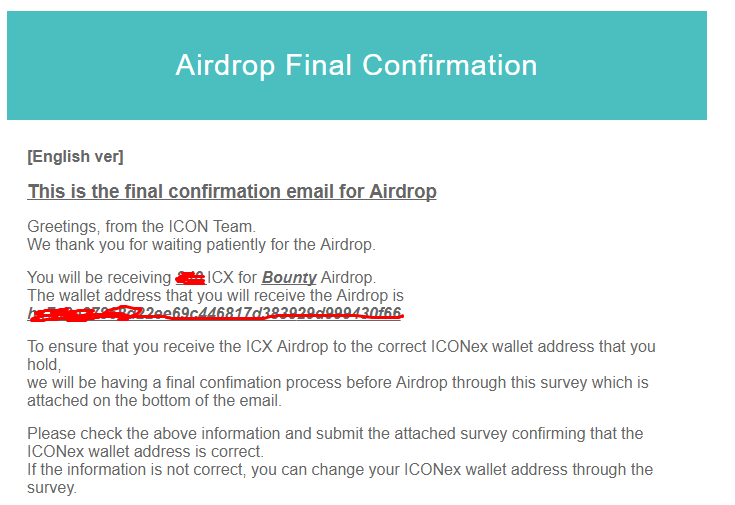Click "ICONex wallet address is correct." line
Image resolution: width=735 pixels, height=505 pixels.
tap(145, 452)
